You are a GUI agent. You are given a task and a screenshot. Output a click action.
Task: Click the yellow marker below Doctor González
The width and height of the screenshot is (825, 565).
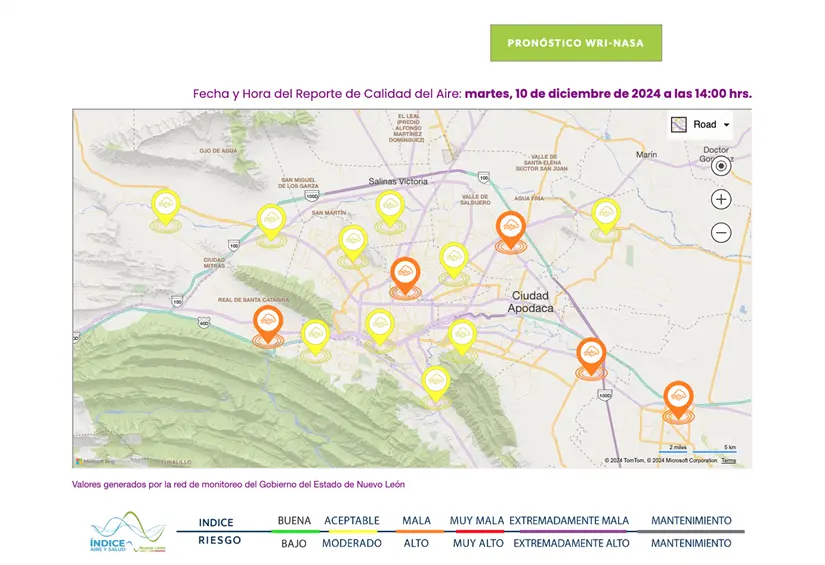(605, 215)
